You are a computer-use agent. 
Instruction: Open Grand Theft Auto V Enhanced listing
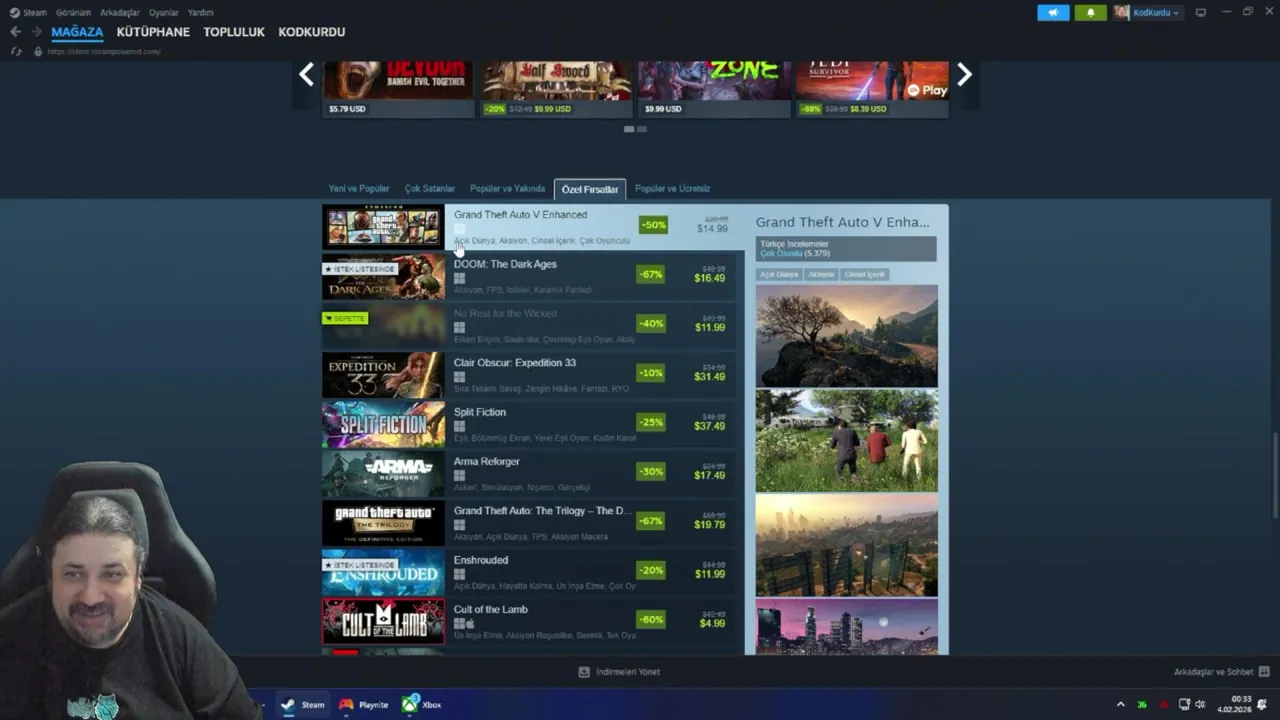click(x=533, y=227)
